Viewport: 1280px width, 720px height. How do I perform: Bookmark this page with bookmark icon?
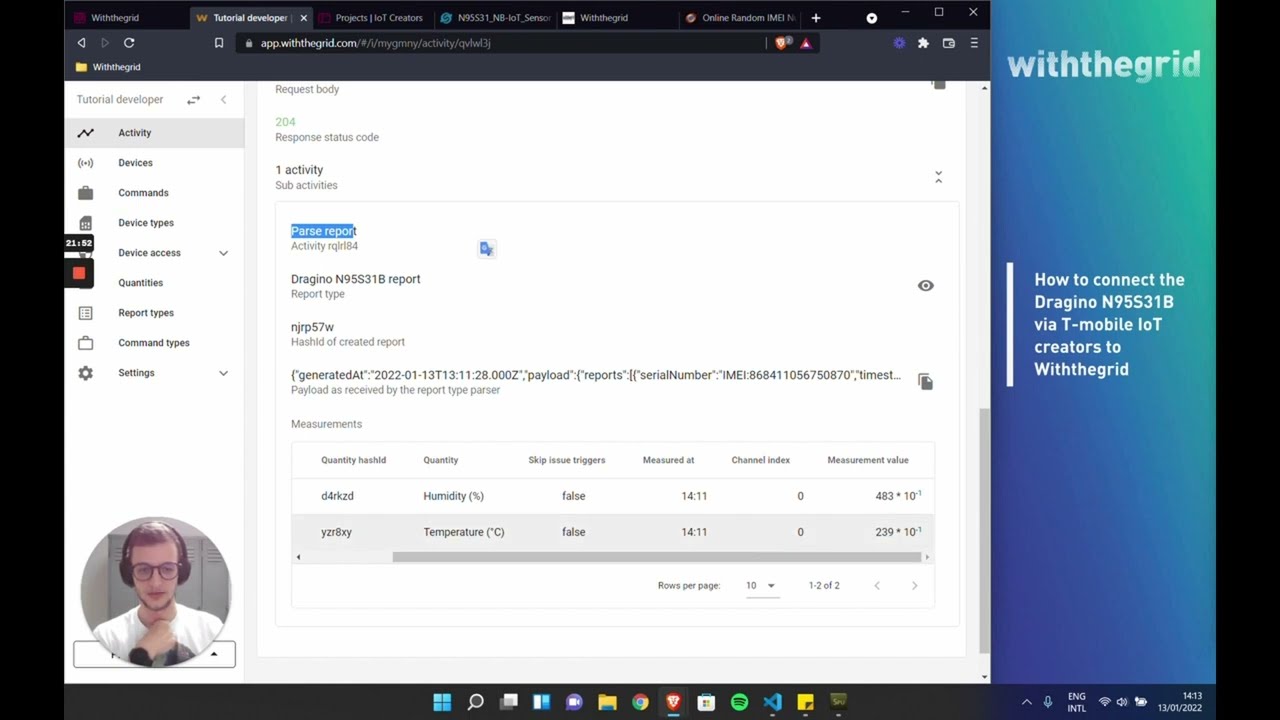219,43
